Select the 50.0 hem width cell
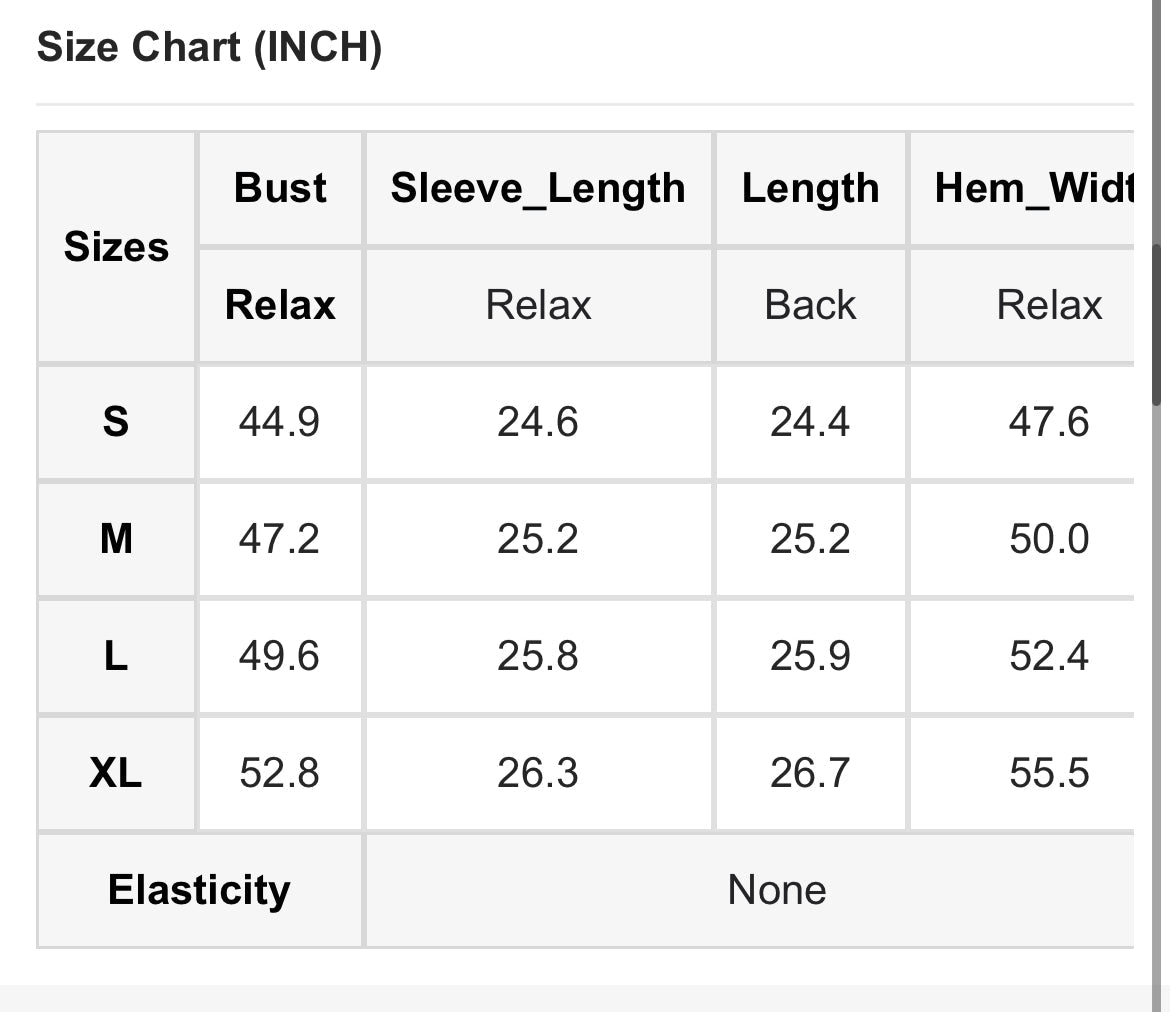 pos(1048,539)
